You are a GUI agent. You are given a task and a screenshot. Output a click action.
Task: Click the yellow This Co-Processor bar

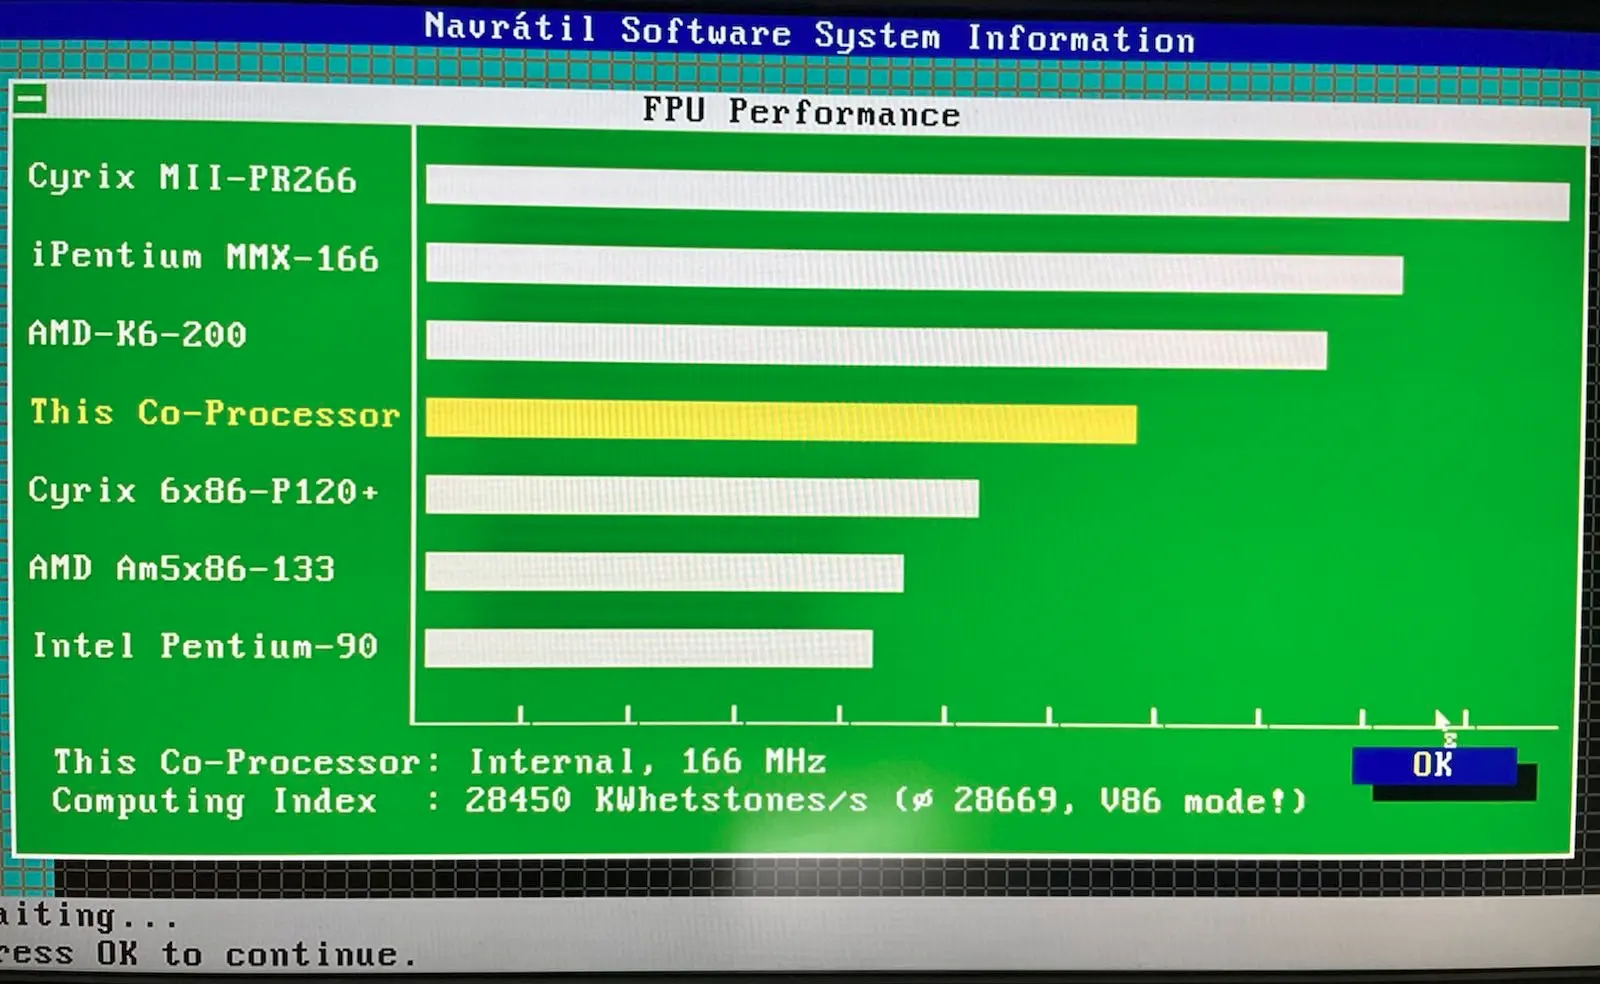[781, 420]
